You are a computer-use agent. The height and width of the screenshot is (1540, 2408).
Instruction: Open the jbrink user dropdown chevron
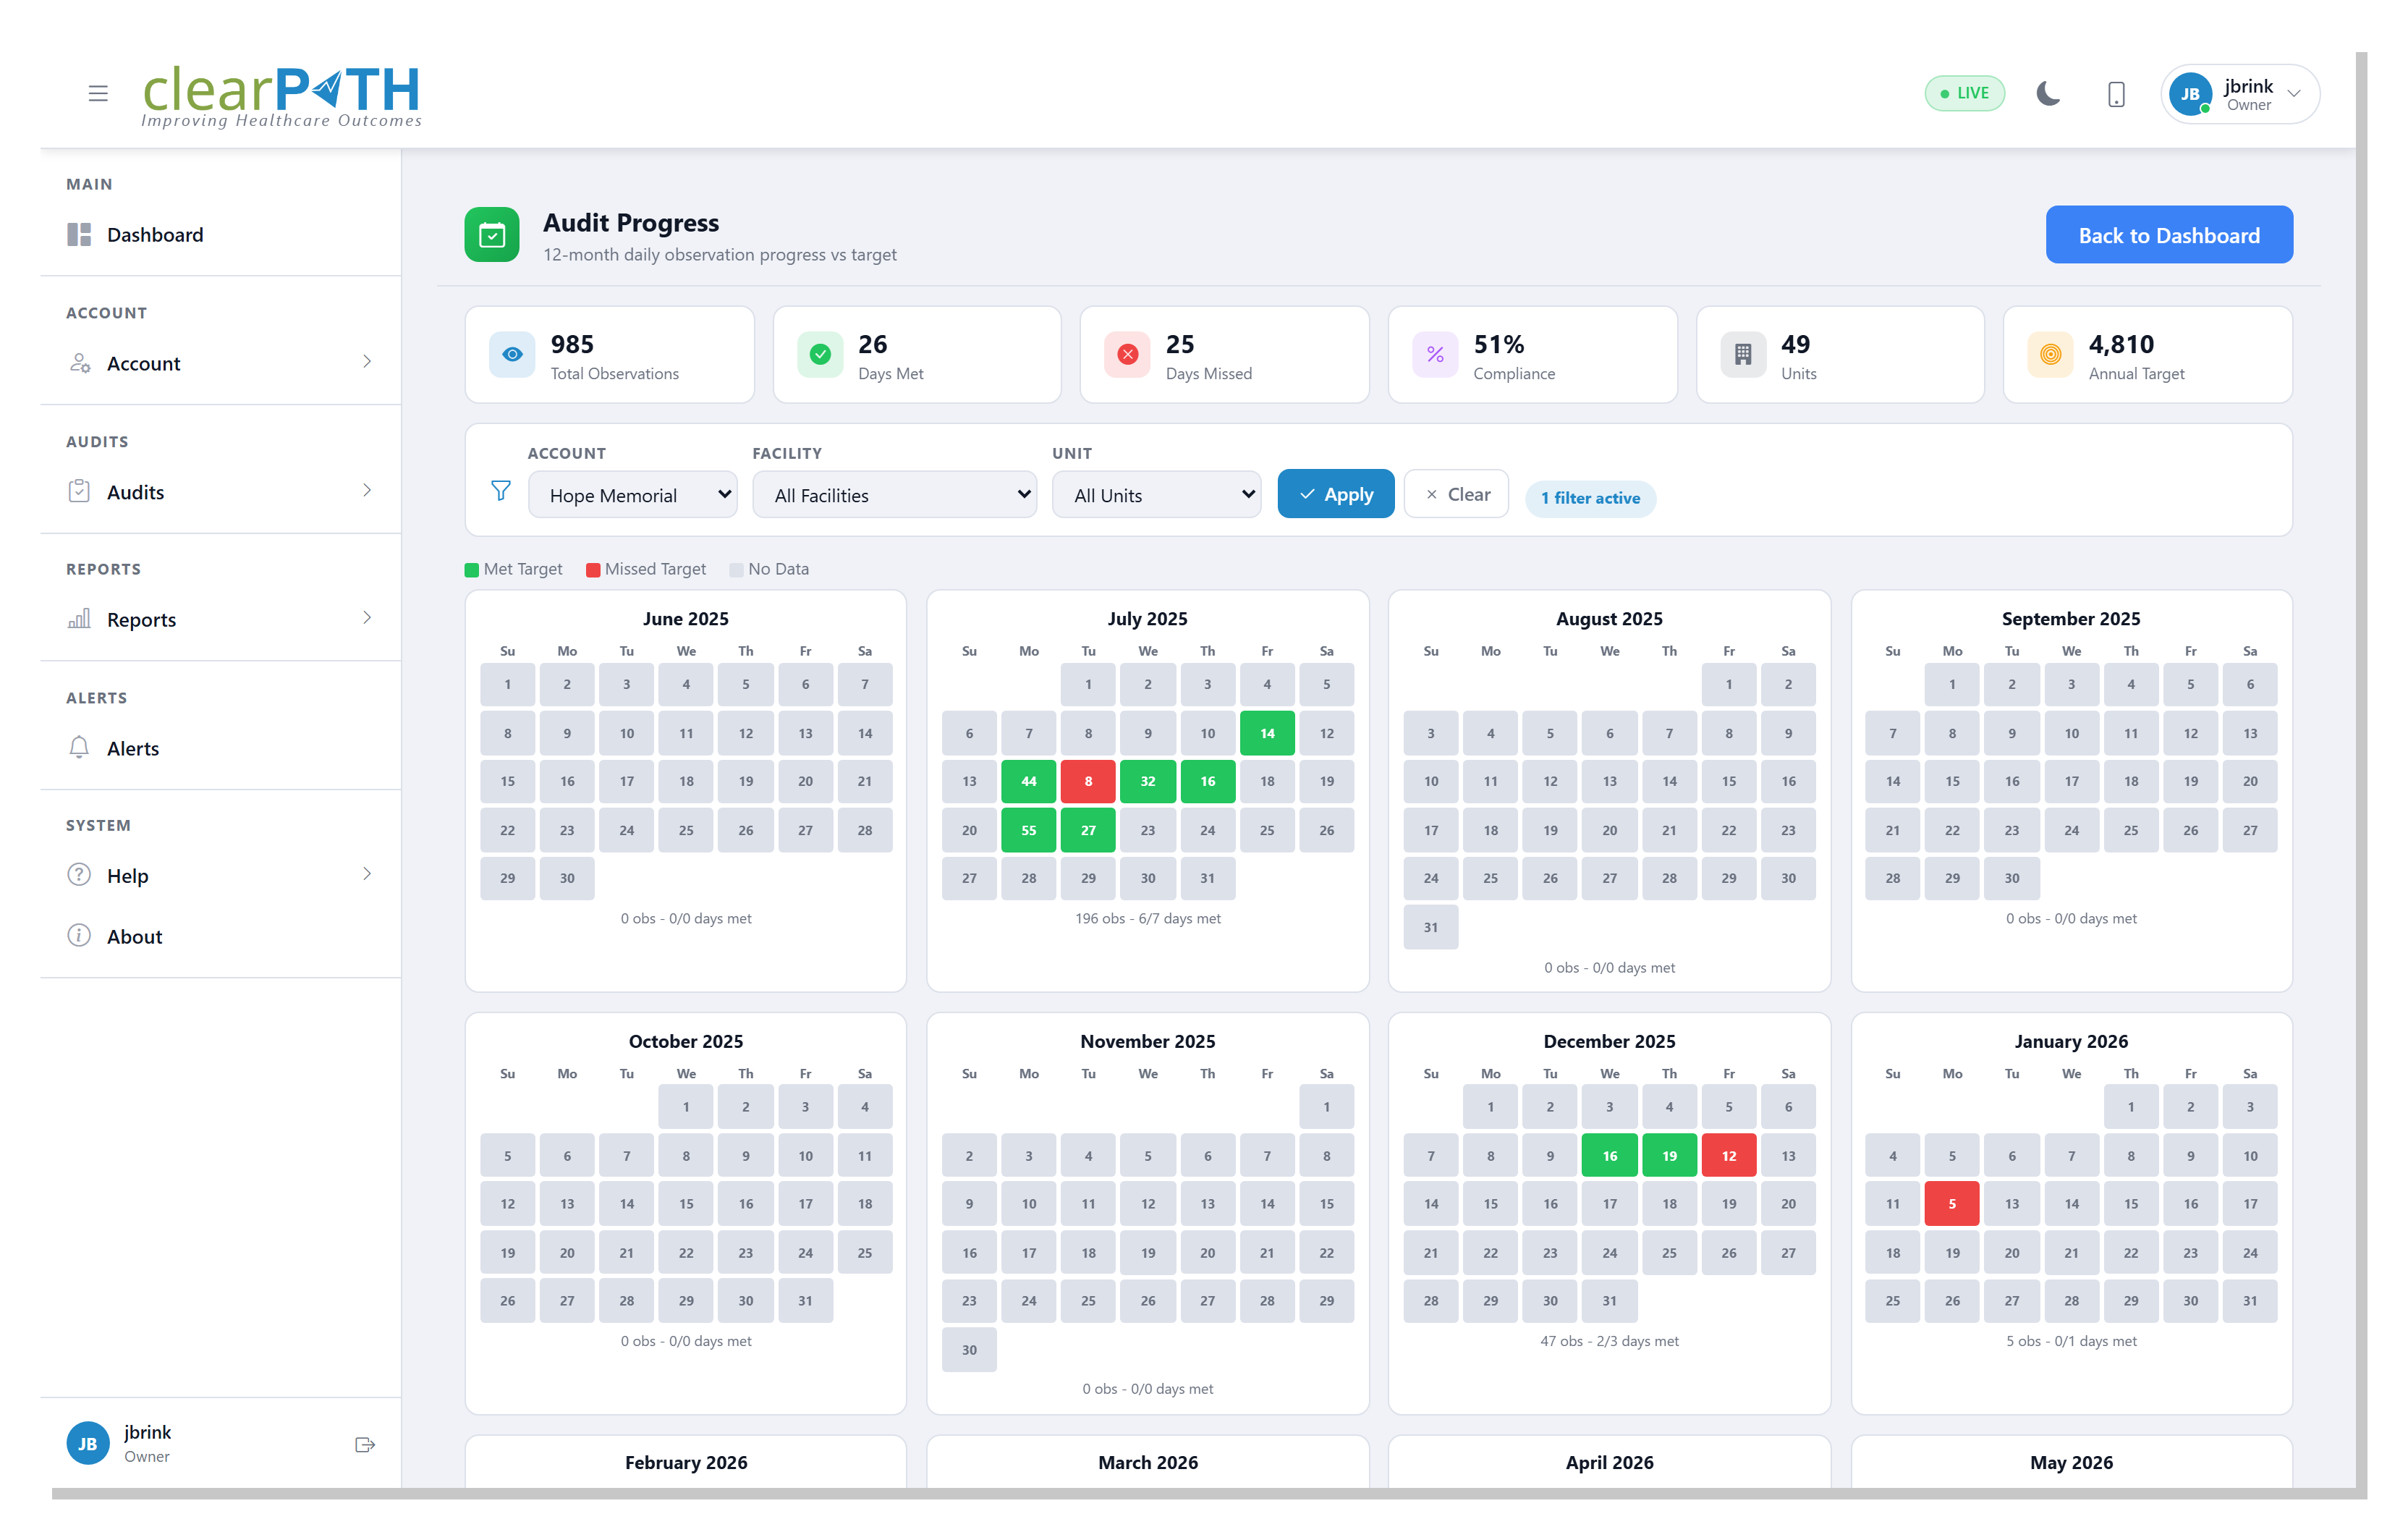(2295, 94)
